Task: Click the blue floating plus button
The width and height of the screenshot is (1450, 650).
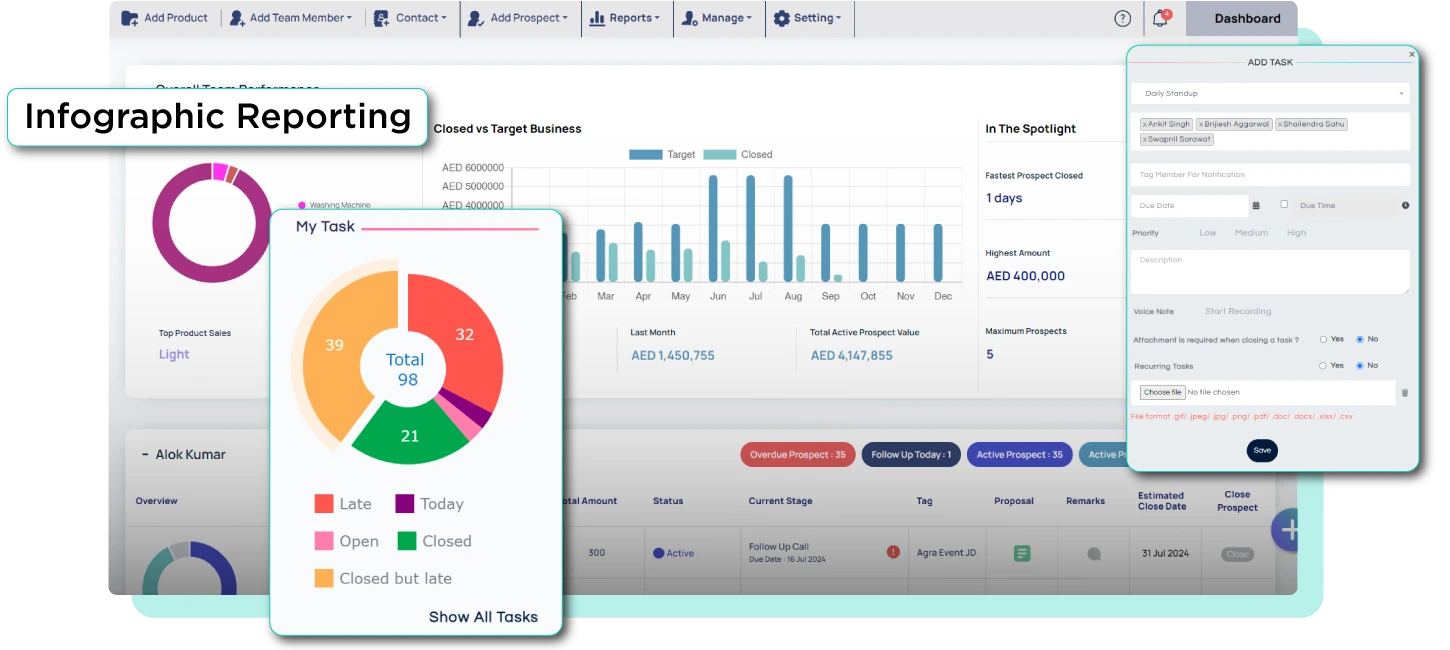Action: point(1287,530)
